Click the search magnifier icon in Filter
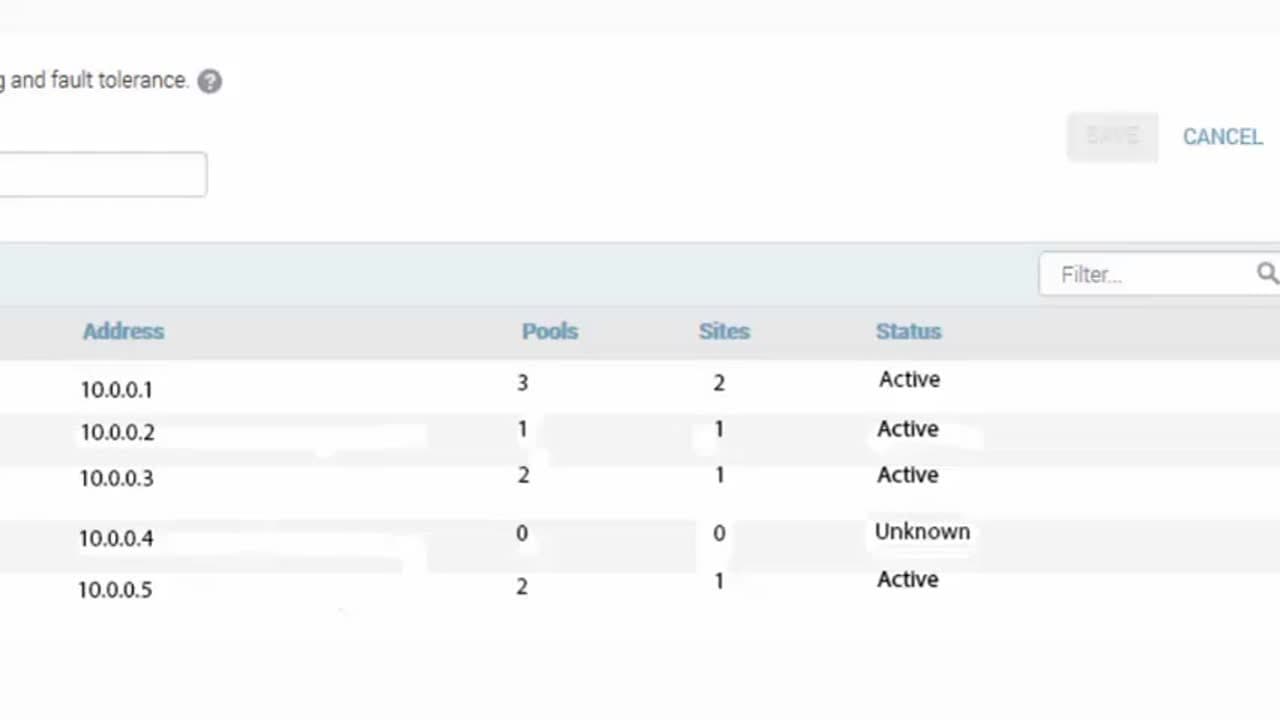The width and height of the screenshot is (1280, 720). 1267,273
